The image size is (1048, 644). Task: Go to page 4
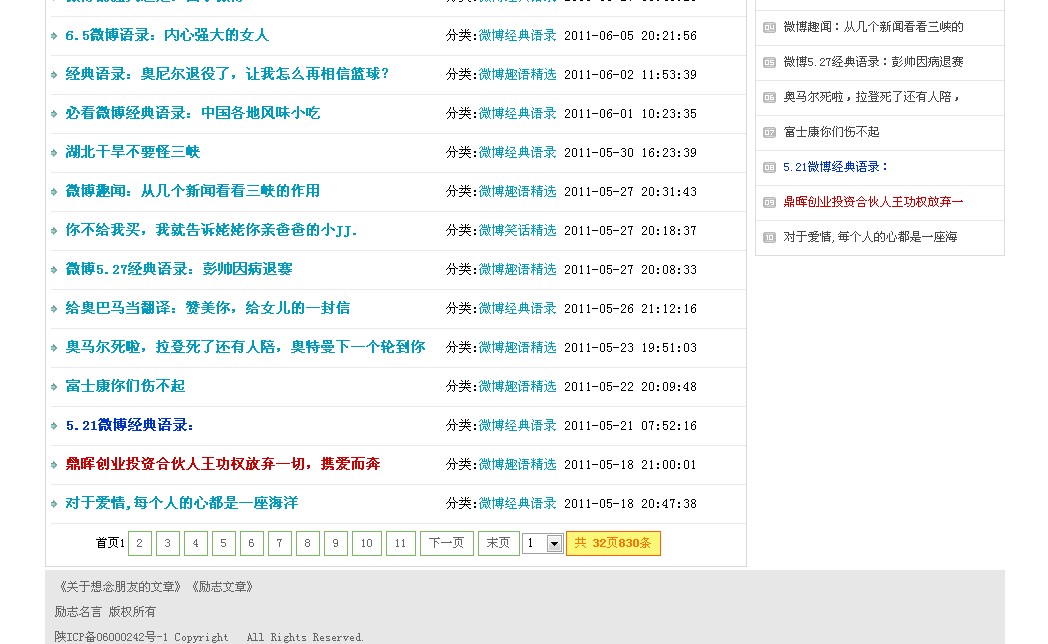(x=196, y=543)
